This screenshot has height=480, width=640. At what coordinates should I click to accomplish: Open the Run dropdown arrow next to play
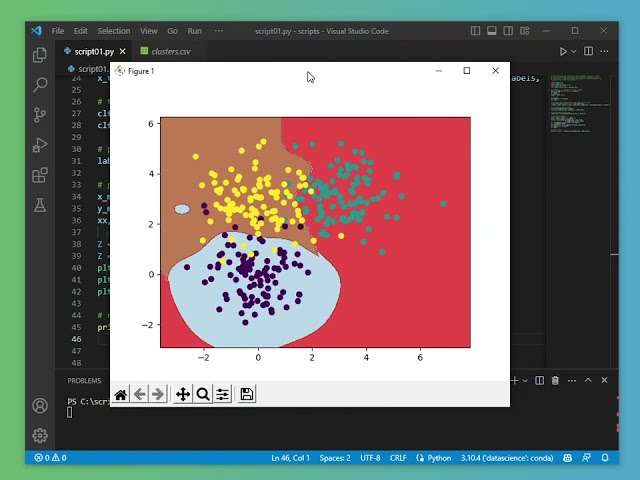coord(573,51)
